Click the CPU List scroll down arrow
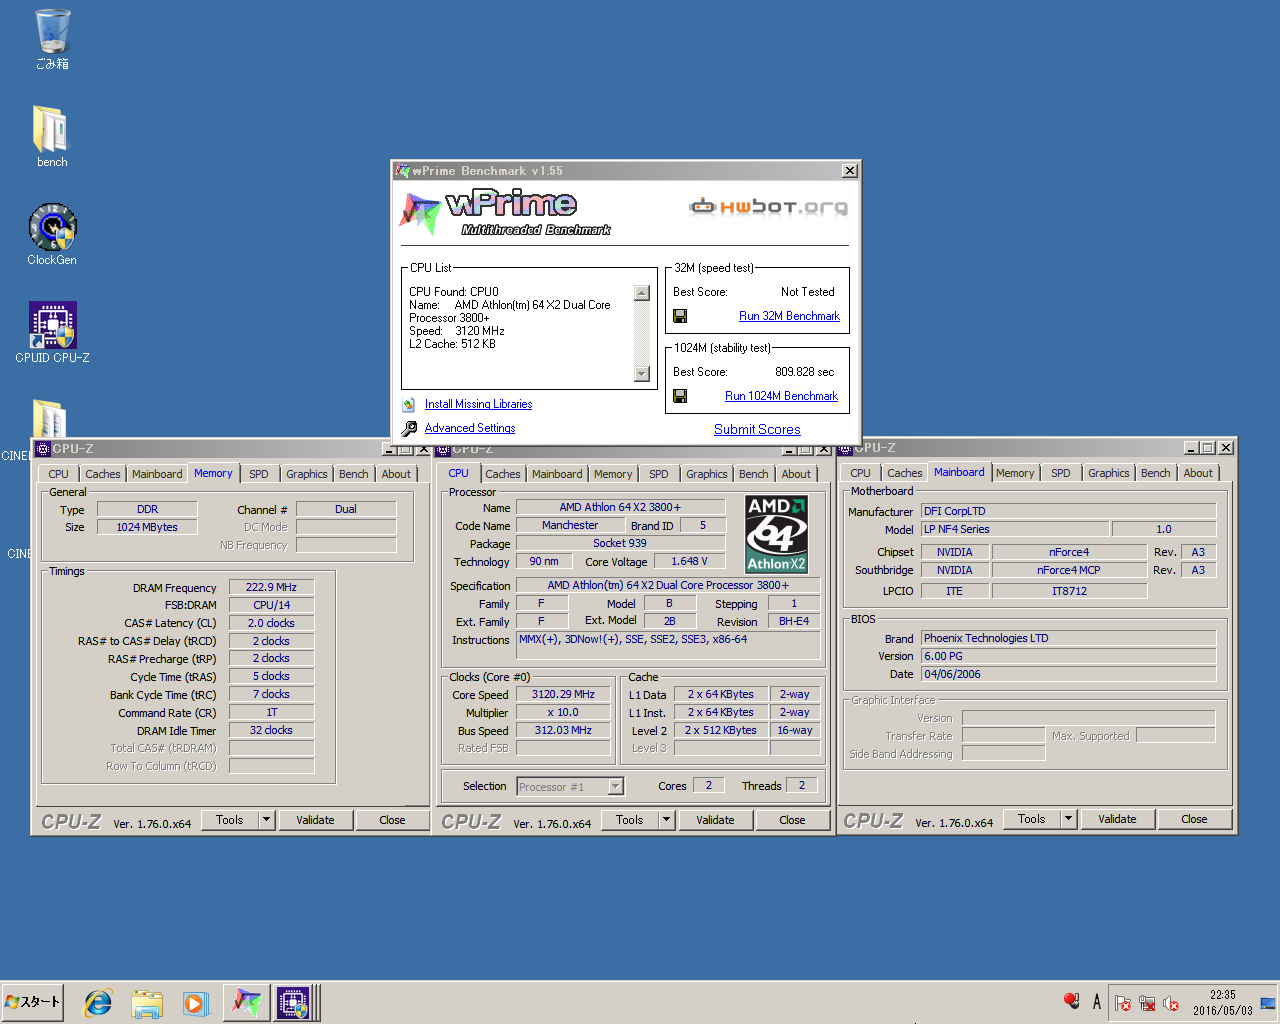The image size is (1280, 1024). [x=642, y=374]
